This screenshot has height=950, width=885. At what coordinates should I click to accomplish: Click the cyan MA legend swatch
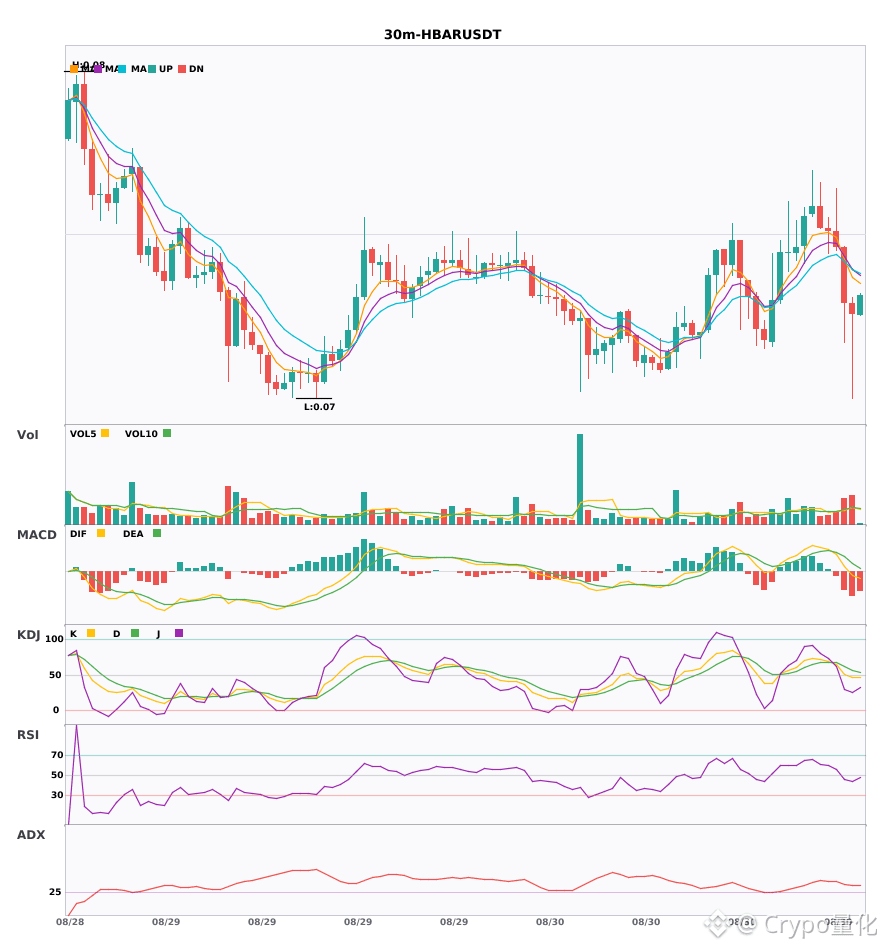pyautogui.click(x=122, y=69)
